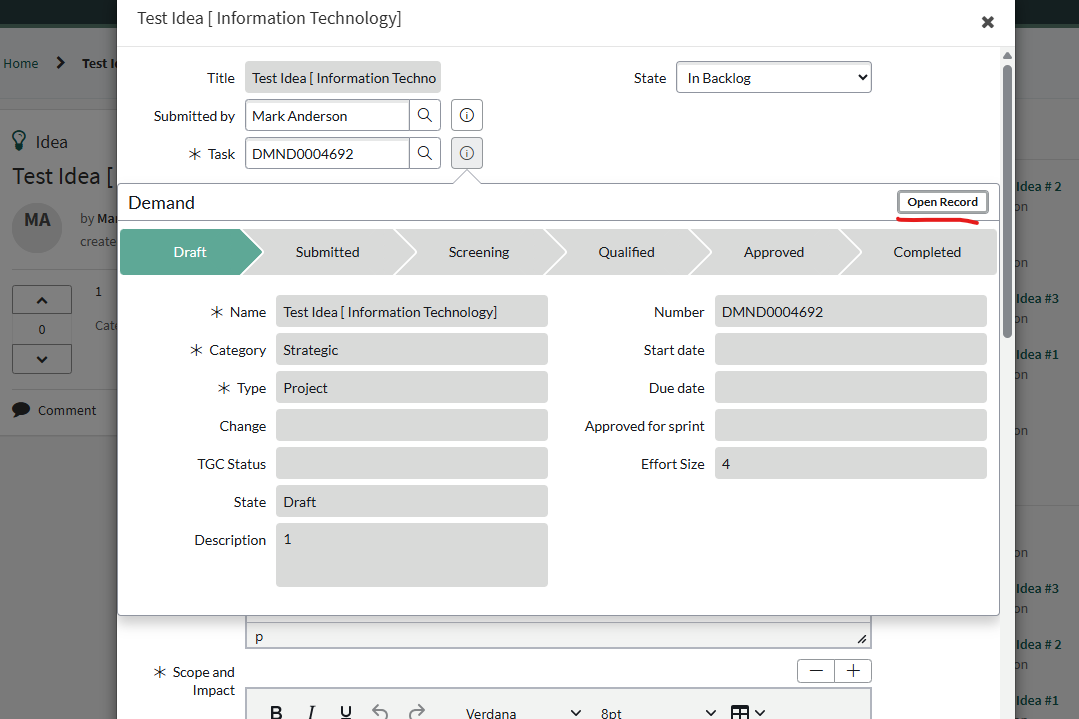1079x719 pixels.
Task: Select the Completed stage
Action: point(927,252)
